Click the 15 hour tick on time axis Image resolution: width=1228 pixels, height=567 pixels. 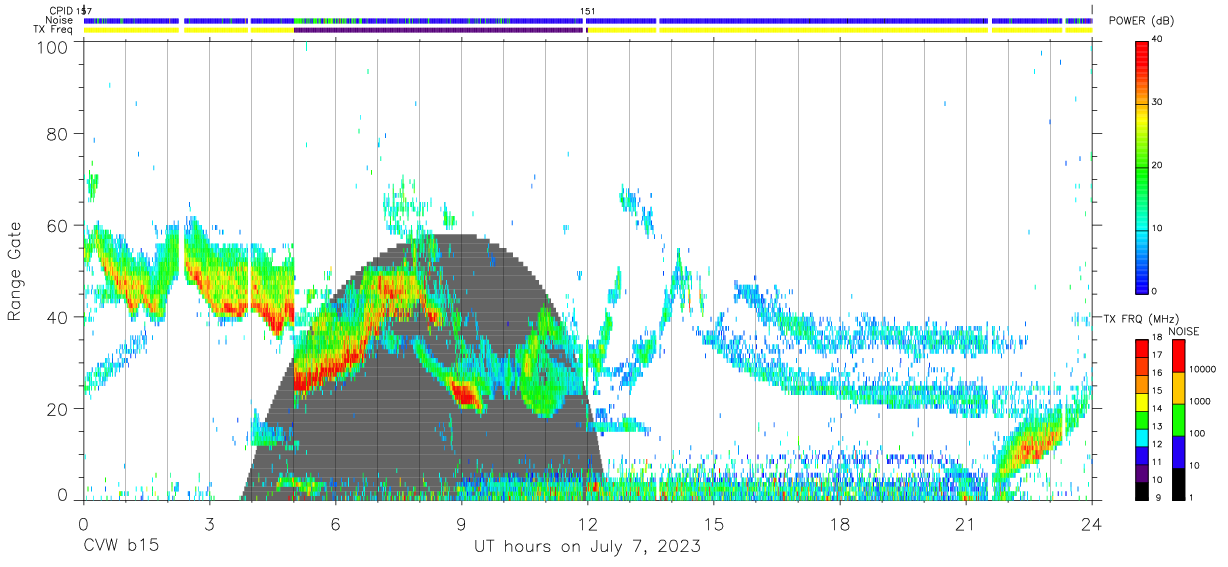click(x=714, y=524)
